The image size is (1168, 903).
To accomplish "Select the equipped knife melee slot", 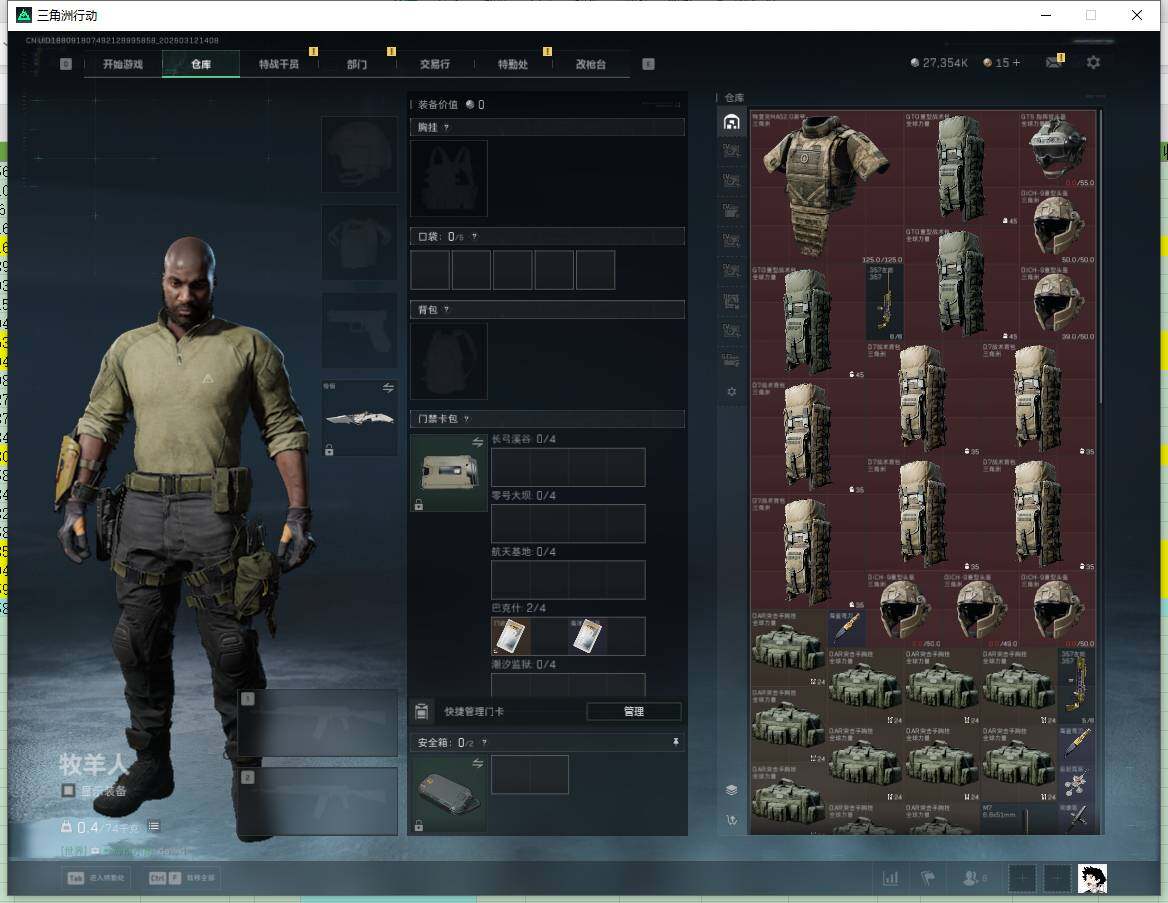I will click(x=359, y=418).
